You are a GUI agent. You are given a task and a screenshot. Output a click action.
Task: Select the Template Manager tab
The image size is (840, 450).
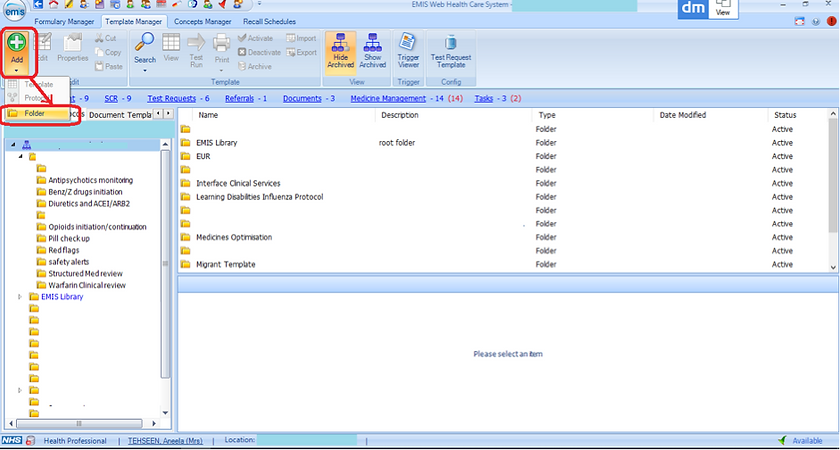(133, 21)
